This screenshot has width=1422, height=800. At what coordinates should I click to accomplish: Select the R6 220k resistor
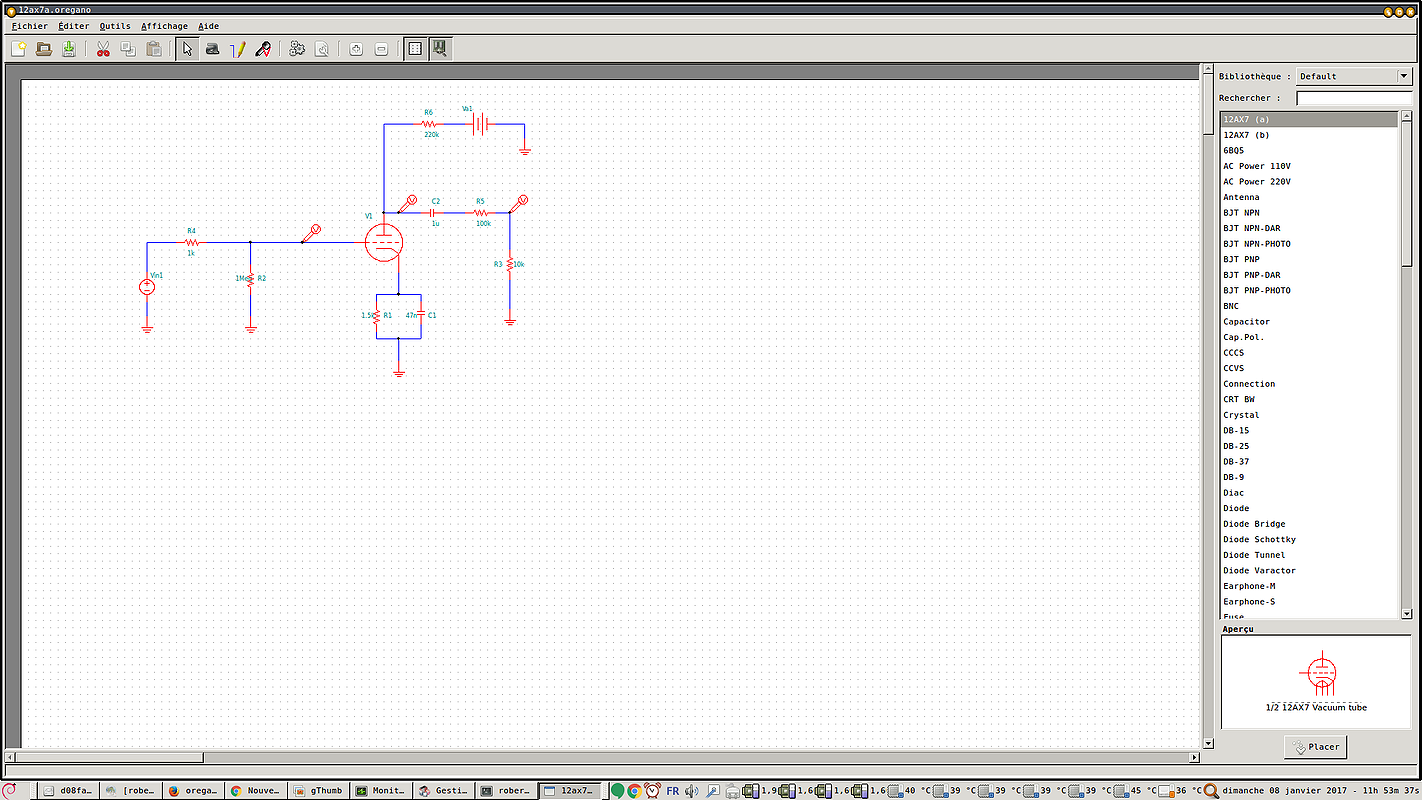429,125
